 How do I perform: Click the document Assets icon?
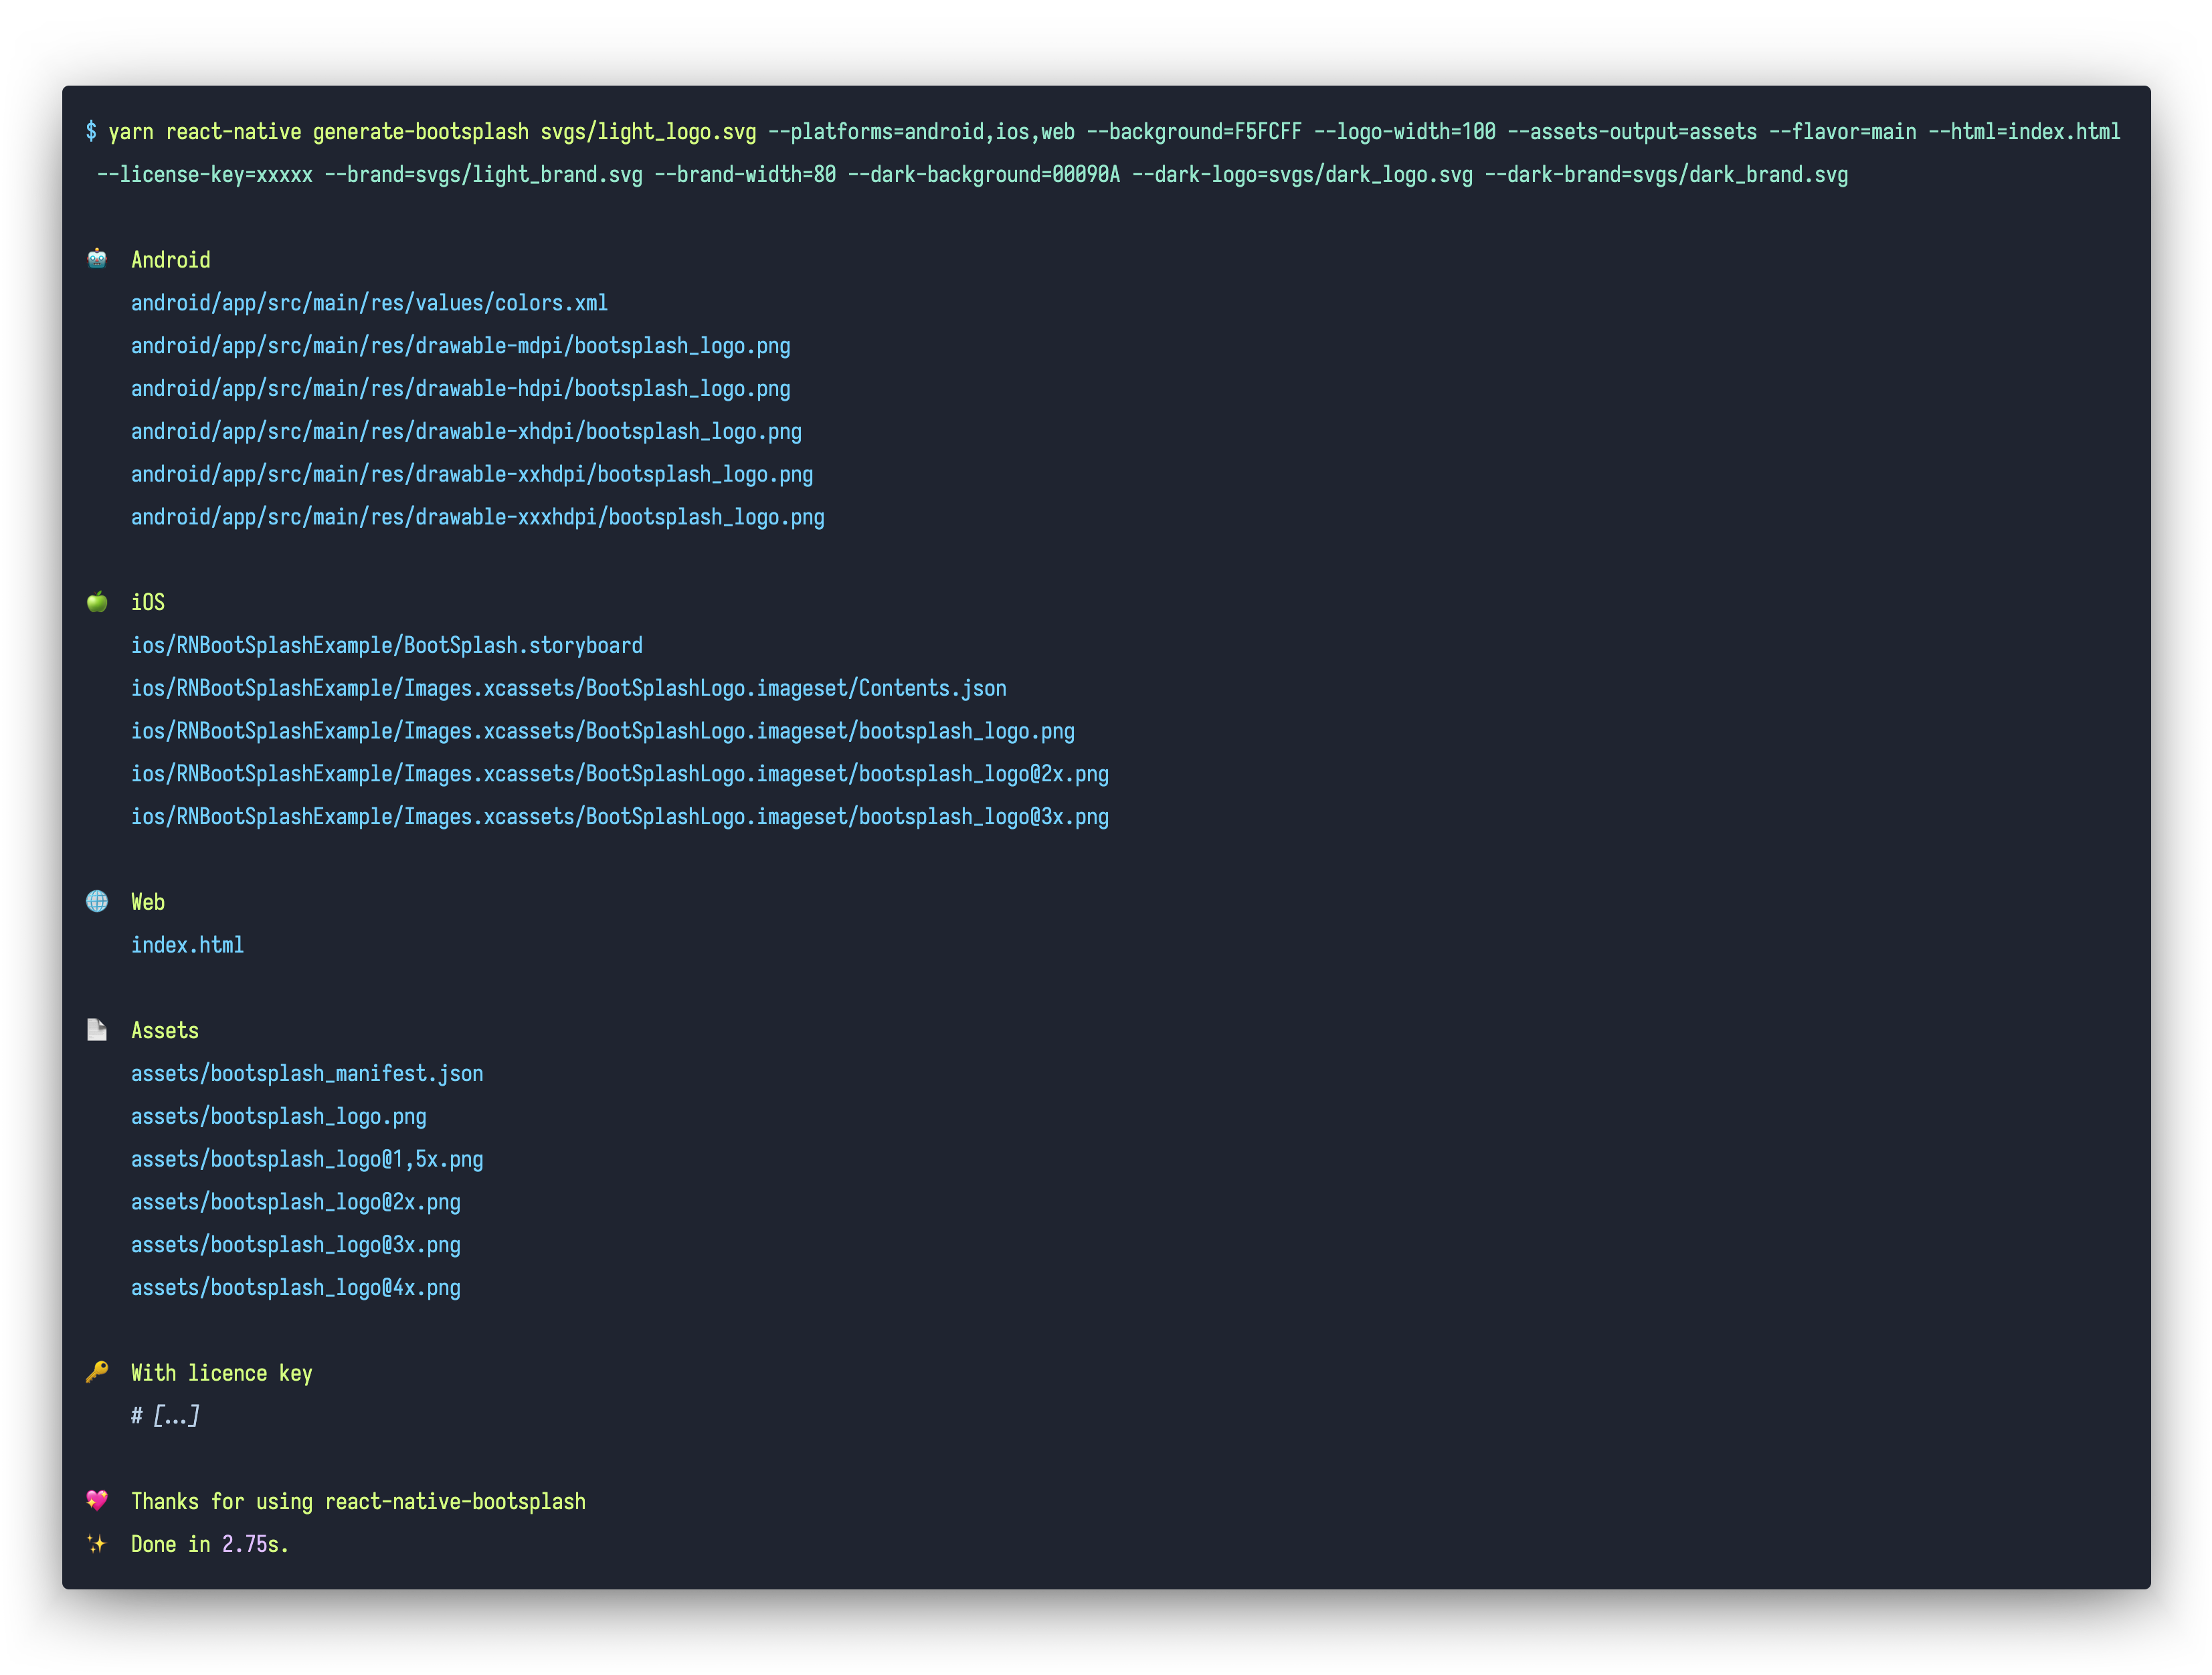(97, 1029)
